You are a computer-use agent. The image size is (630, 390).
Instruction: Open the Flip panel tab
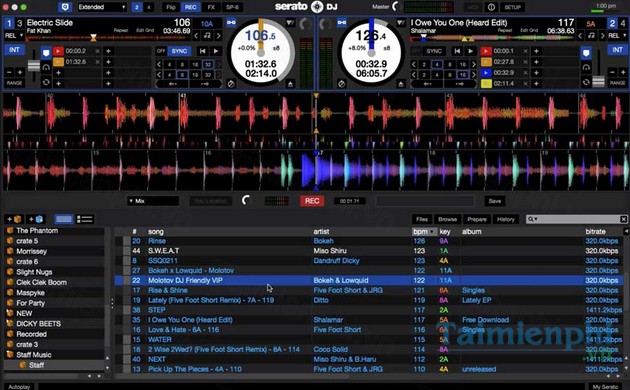pyautogui.click(x=171, y=7)
